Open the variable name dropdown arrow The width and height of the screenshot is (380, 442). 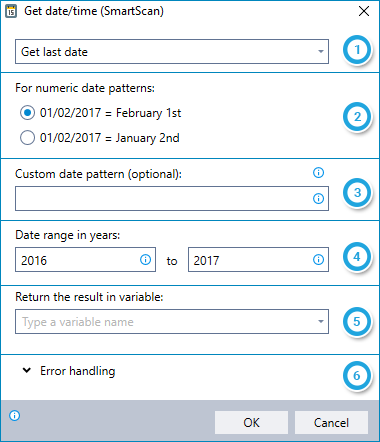321,322
